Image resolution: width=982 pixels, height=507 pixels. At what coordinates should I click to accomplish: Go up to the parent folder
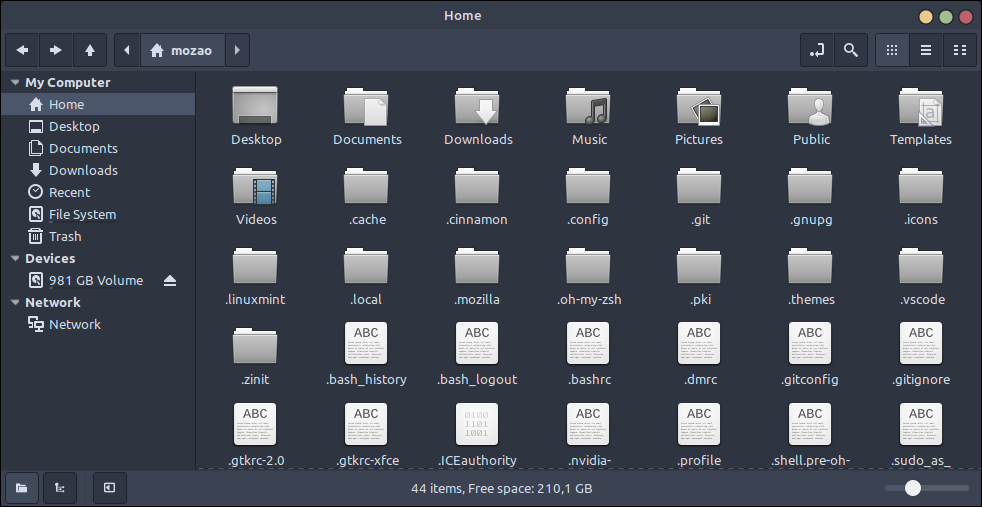(x=90, y=50)
